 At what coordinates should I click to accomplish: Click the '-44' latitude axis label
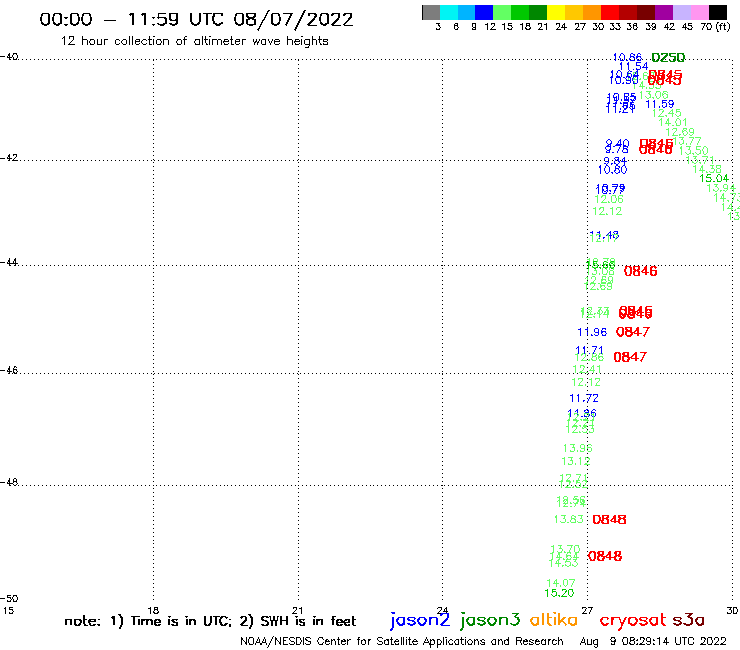(9, 262)
